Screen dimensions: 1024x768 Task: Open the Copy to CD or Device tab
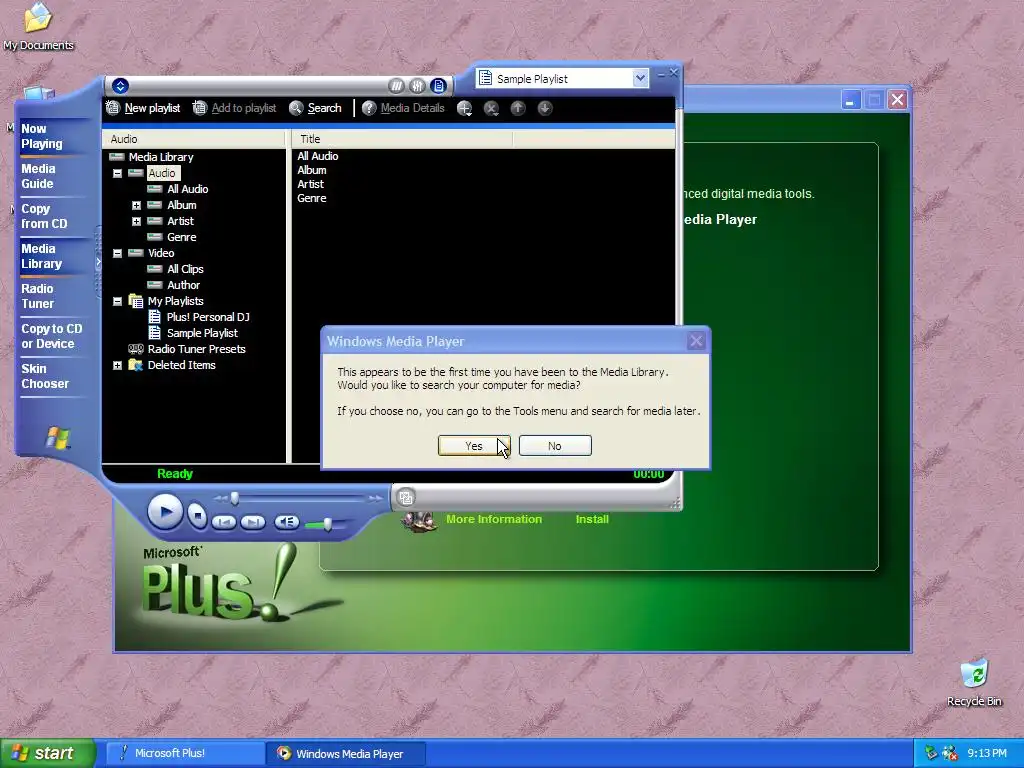click(52, 336)
